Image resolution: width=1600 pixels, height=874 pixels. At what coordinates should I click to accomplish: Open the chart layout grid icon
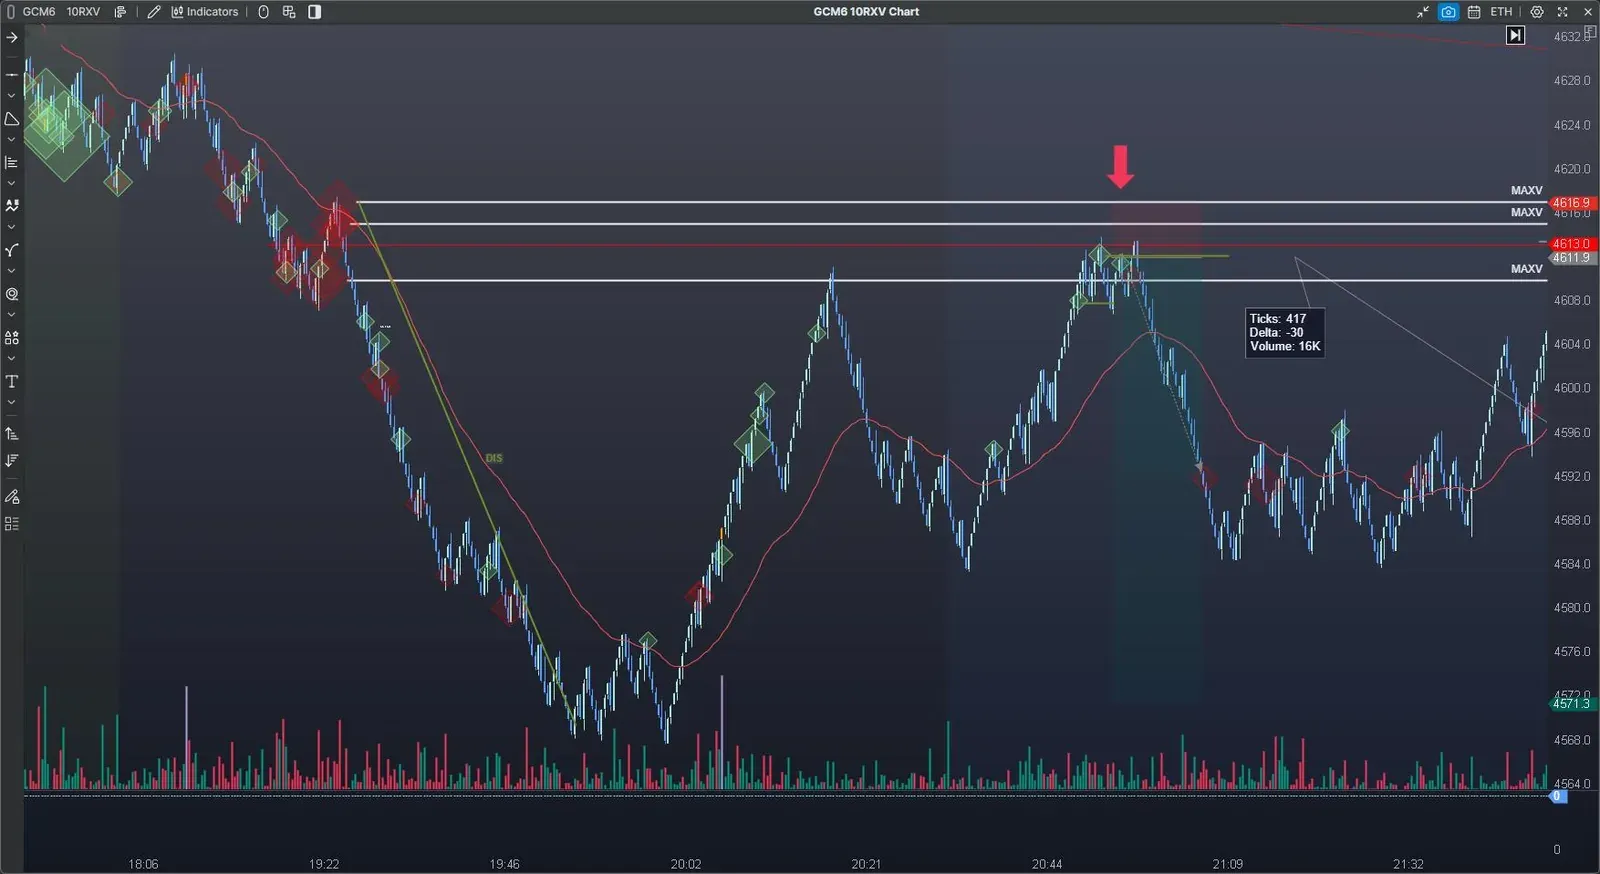pyautogui.click(x=289, y=12)
